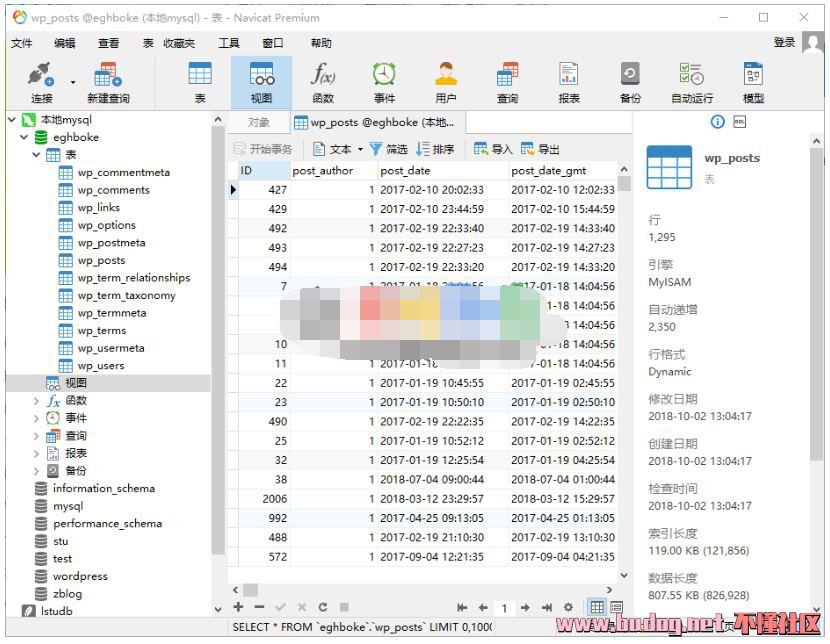Click the 导入 import button
This screenshot has width=830, height=644.
coord(493,149)
